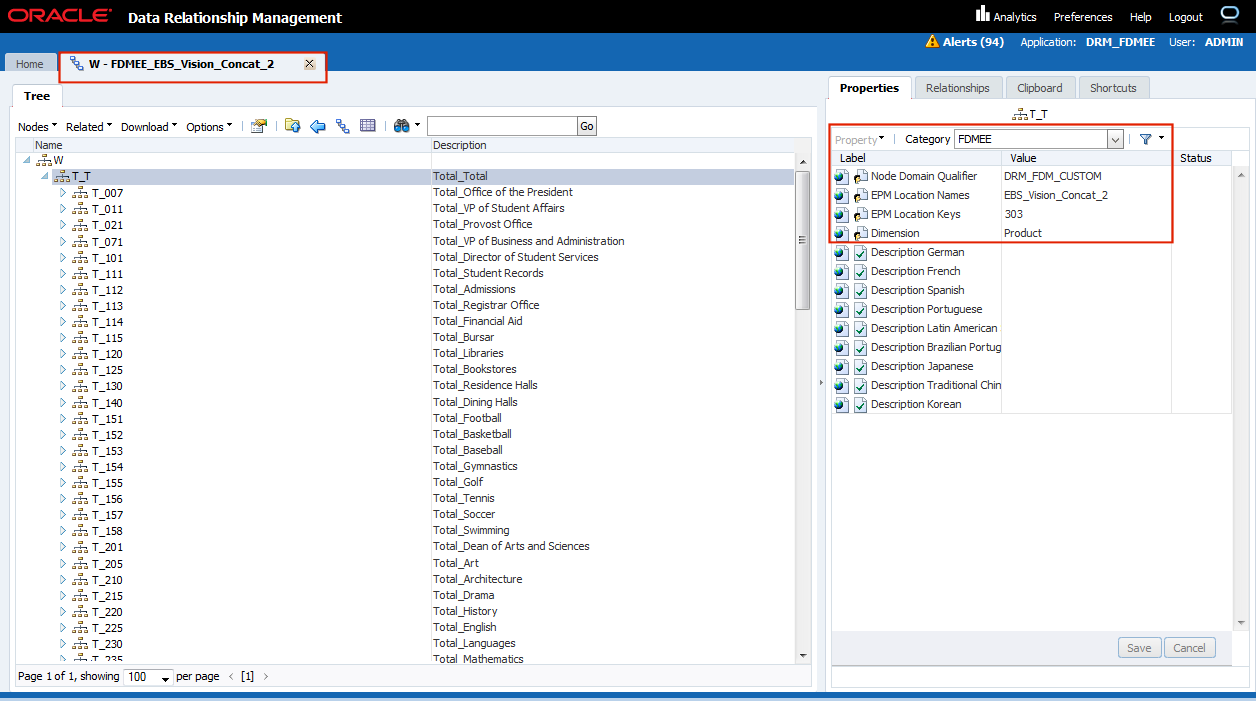Click globe icon beside Description Korean
This screenshot has height=701, width=1256.
(841, 404)
